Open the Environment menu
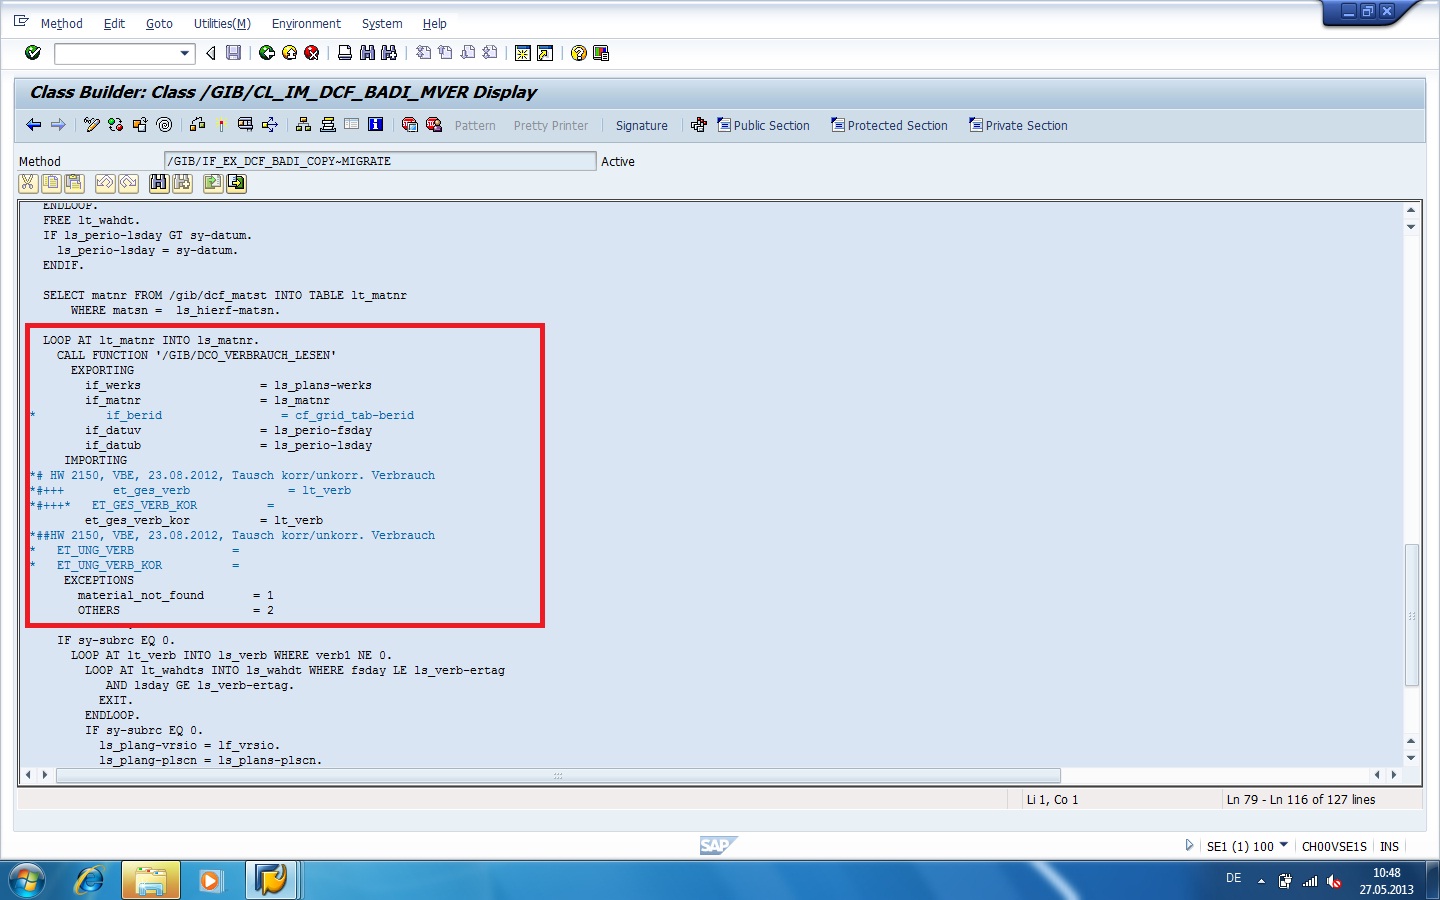Screen dimensions: 1440x900 [306, 23]
